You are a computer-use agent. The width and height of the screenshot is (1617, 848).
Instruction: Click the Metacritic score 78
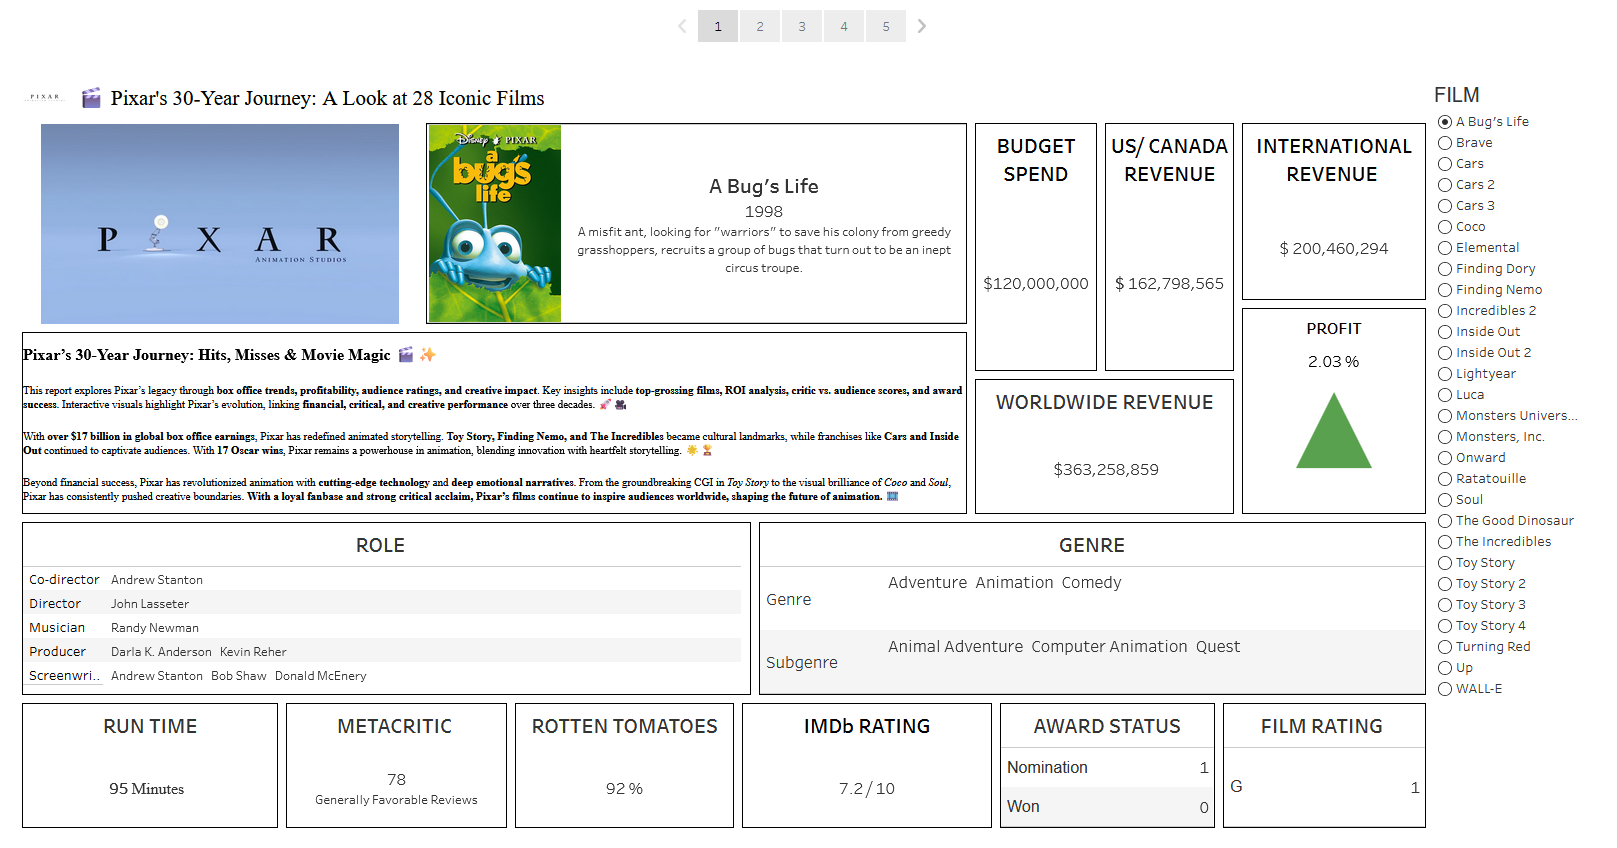(x=396, y=780)
